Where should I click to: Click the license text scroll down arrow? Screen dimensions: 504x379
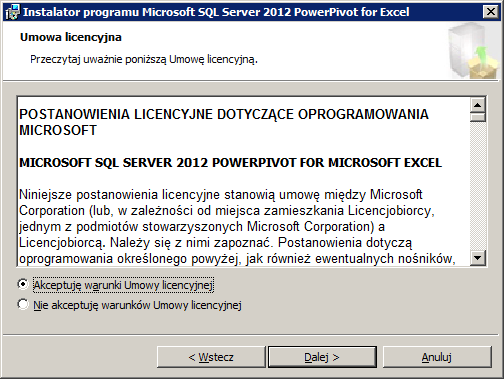tap(478, 257)
